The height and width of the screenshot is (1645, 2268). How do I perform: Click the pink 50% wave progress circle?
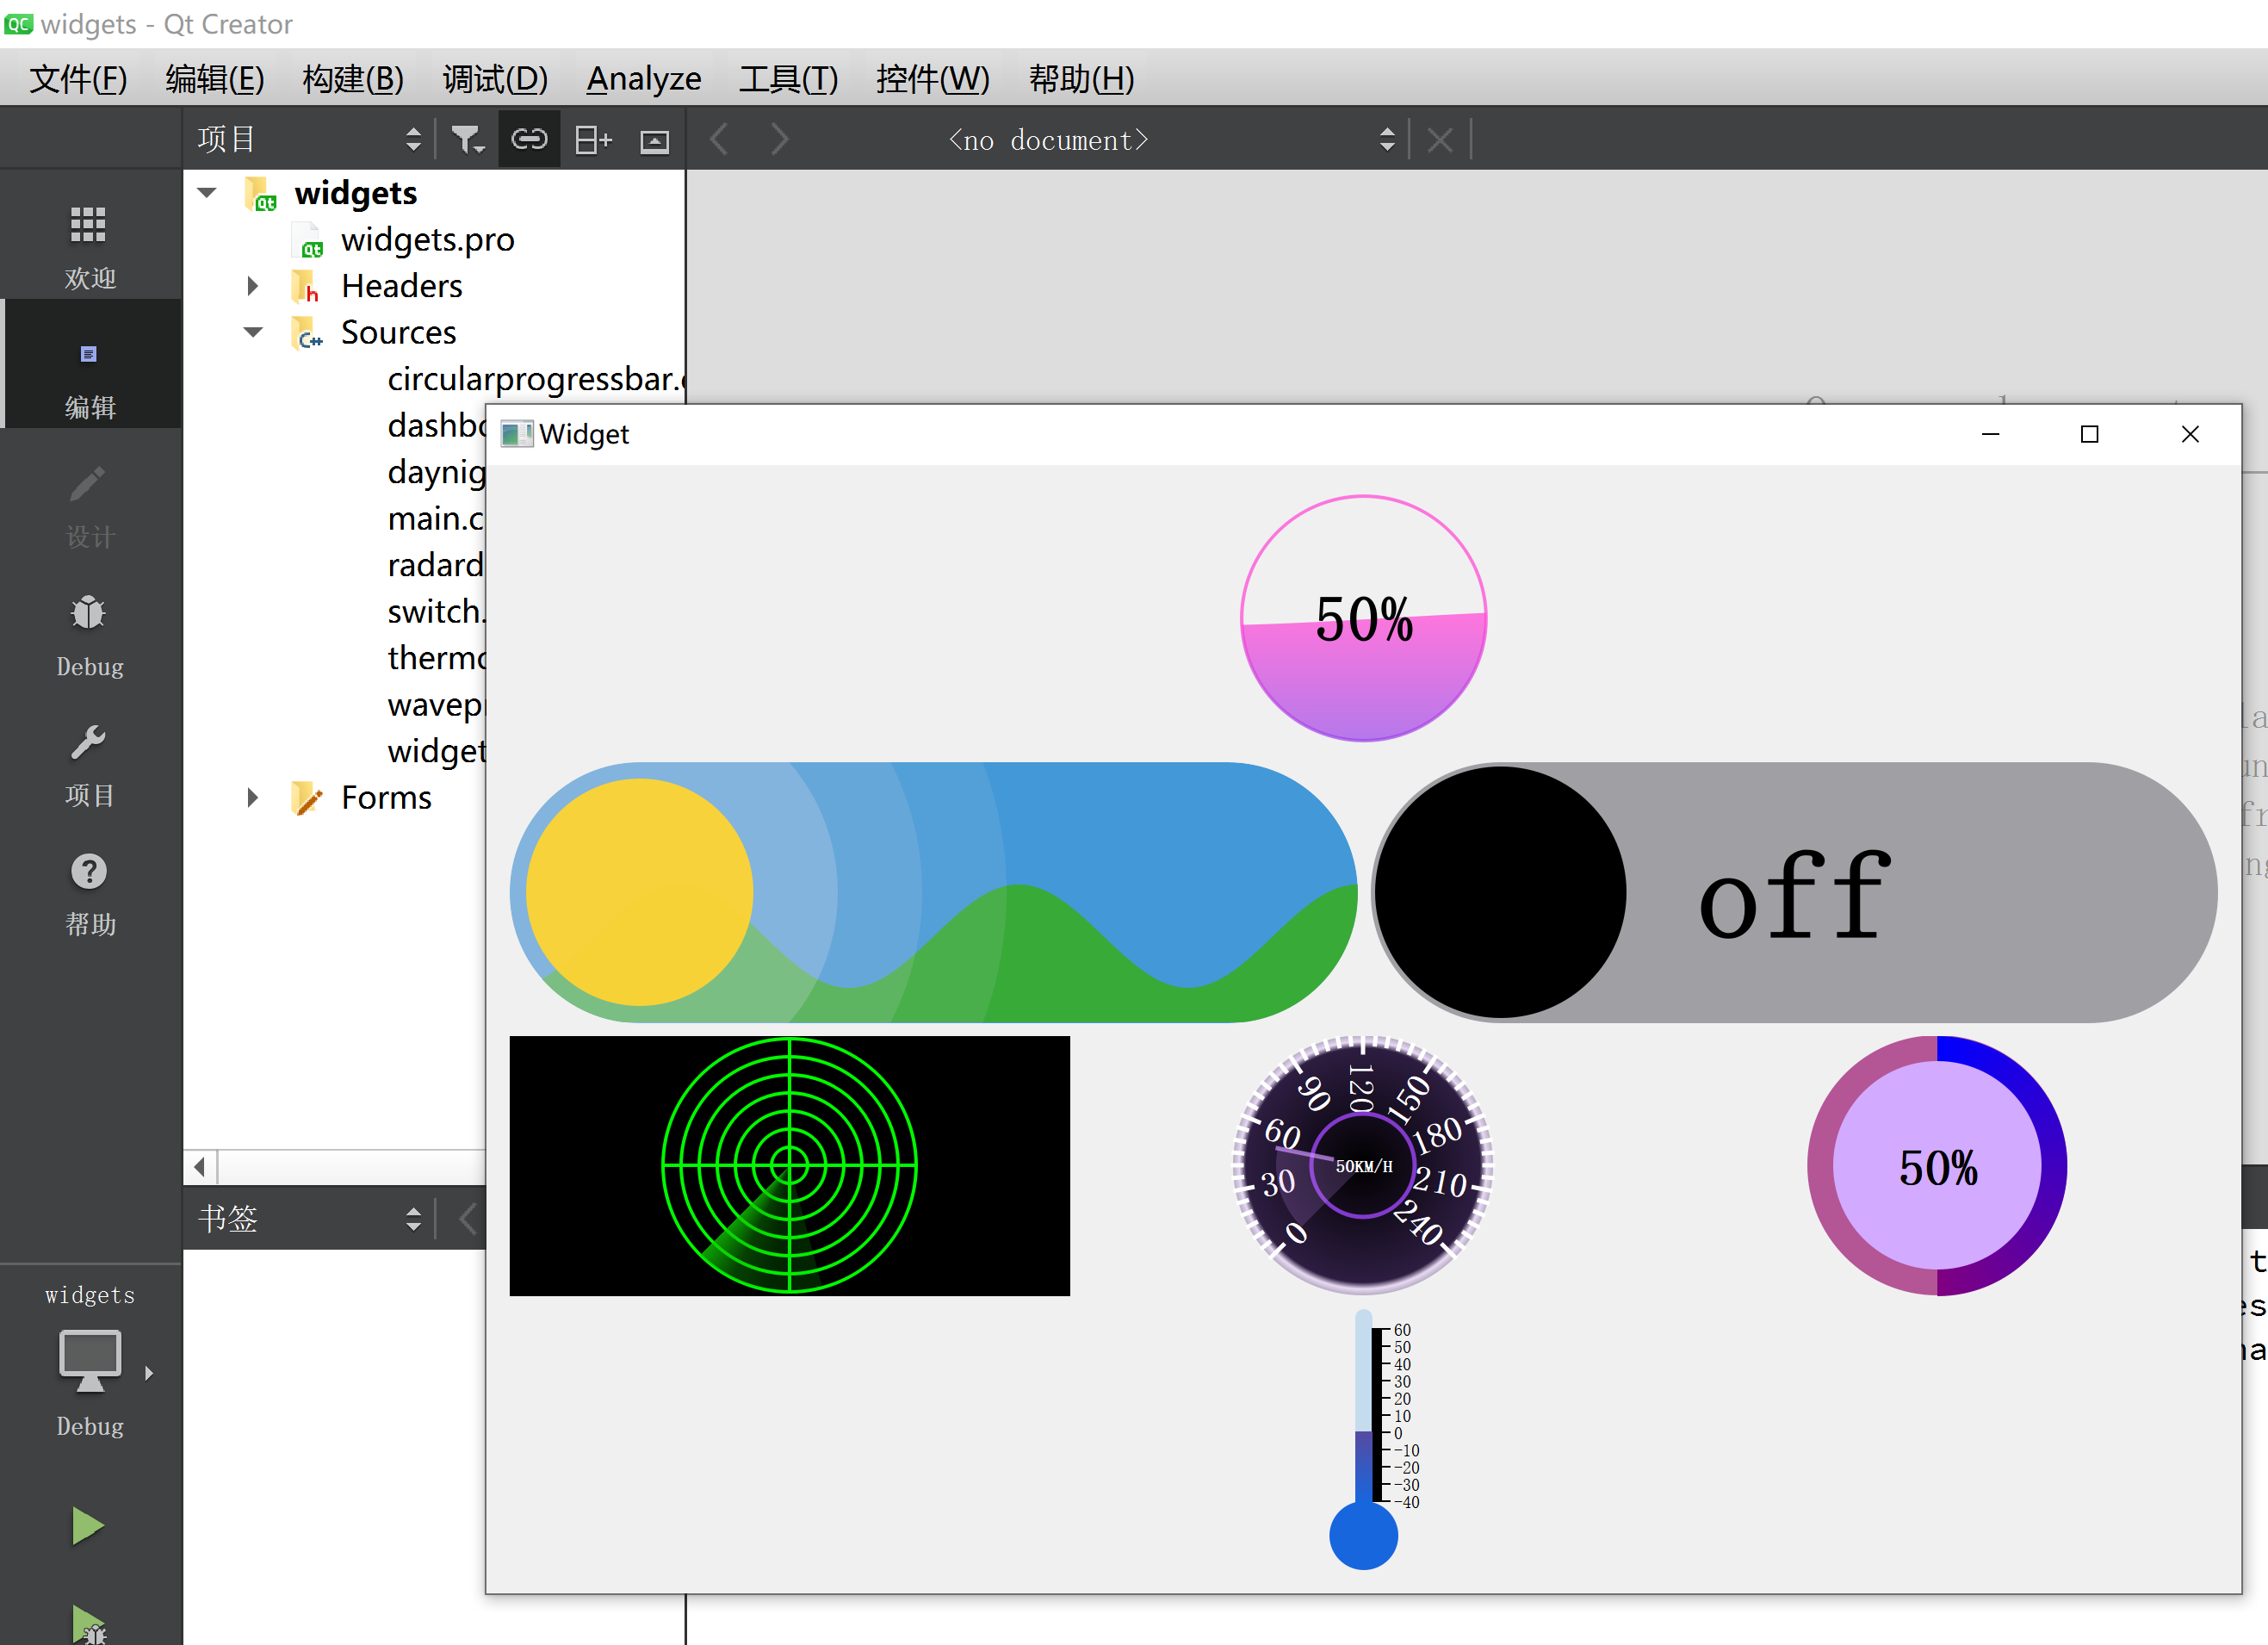[x=1363, y=618]
